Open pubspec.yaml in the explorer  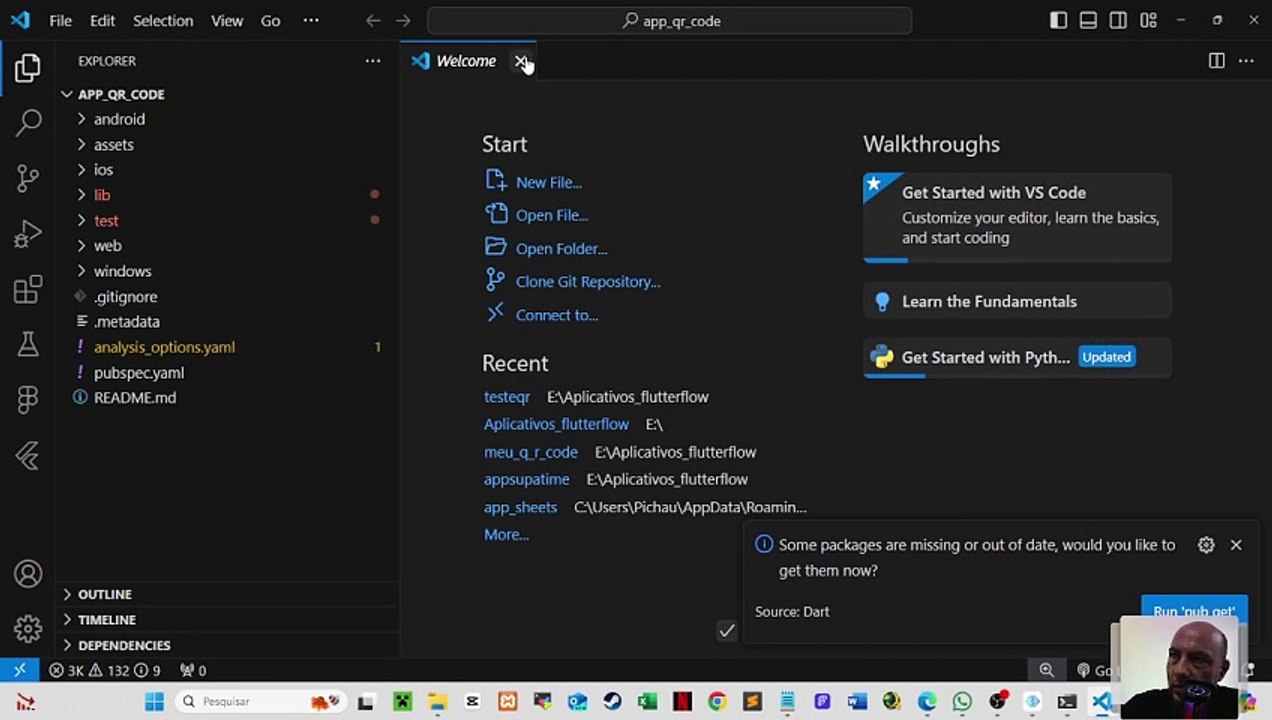(x=228, y=372)
